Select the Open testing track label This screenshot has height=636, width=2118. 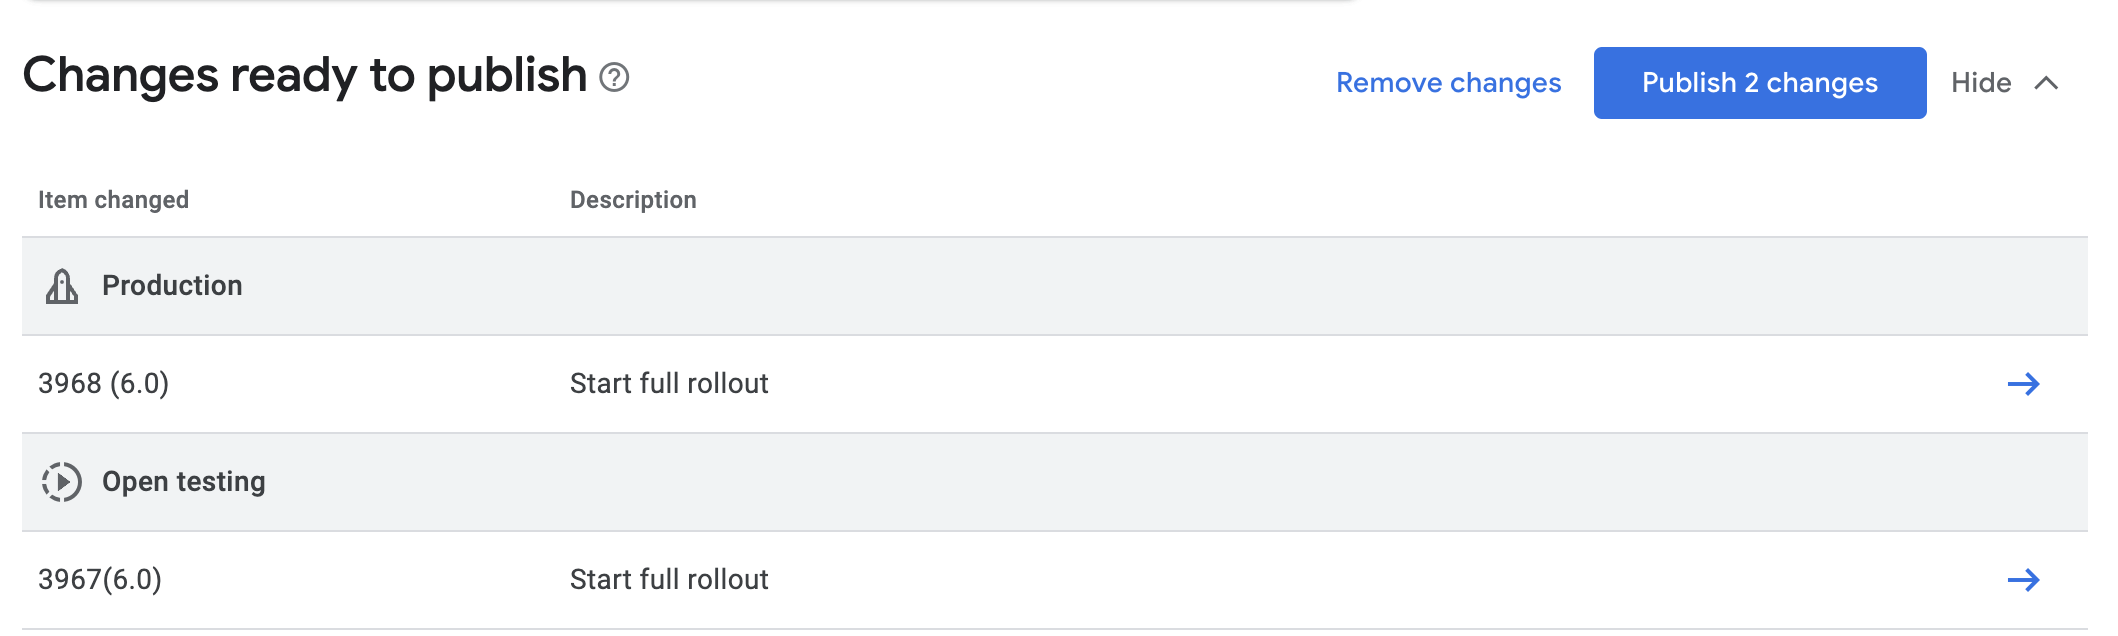point(184,482)
